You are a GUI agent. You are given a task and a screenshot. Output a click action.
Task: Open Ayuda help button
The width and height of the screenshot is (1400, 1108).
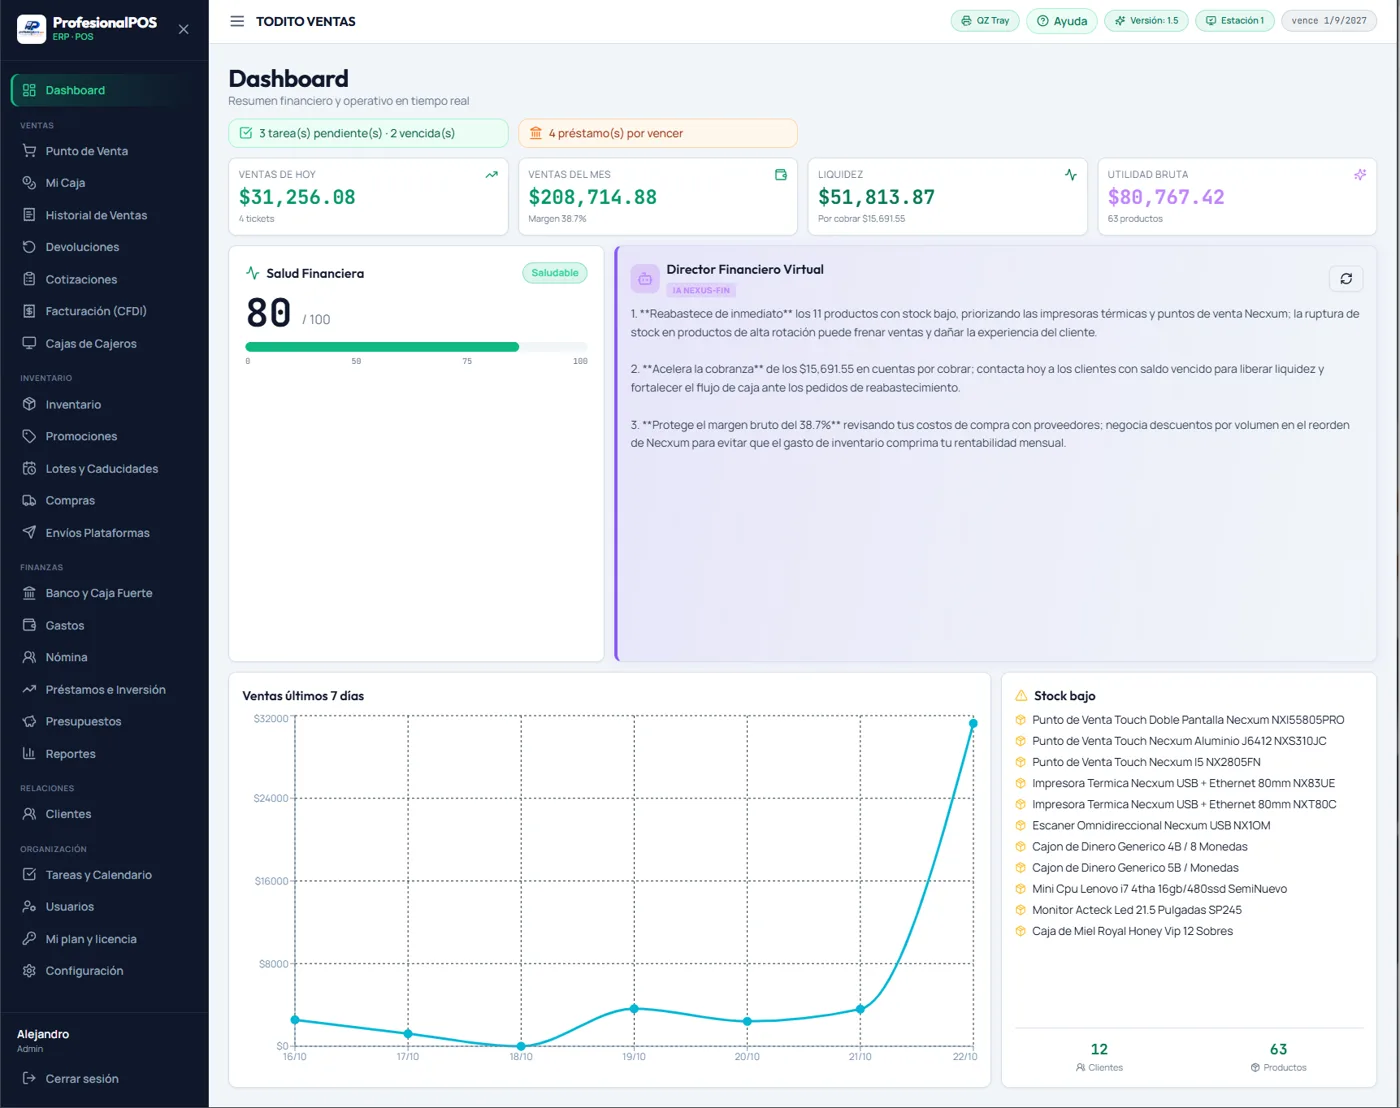[x=1062, y=21]
